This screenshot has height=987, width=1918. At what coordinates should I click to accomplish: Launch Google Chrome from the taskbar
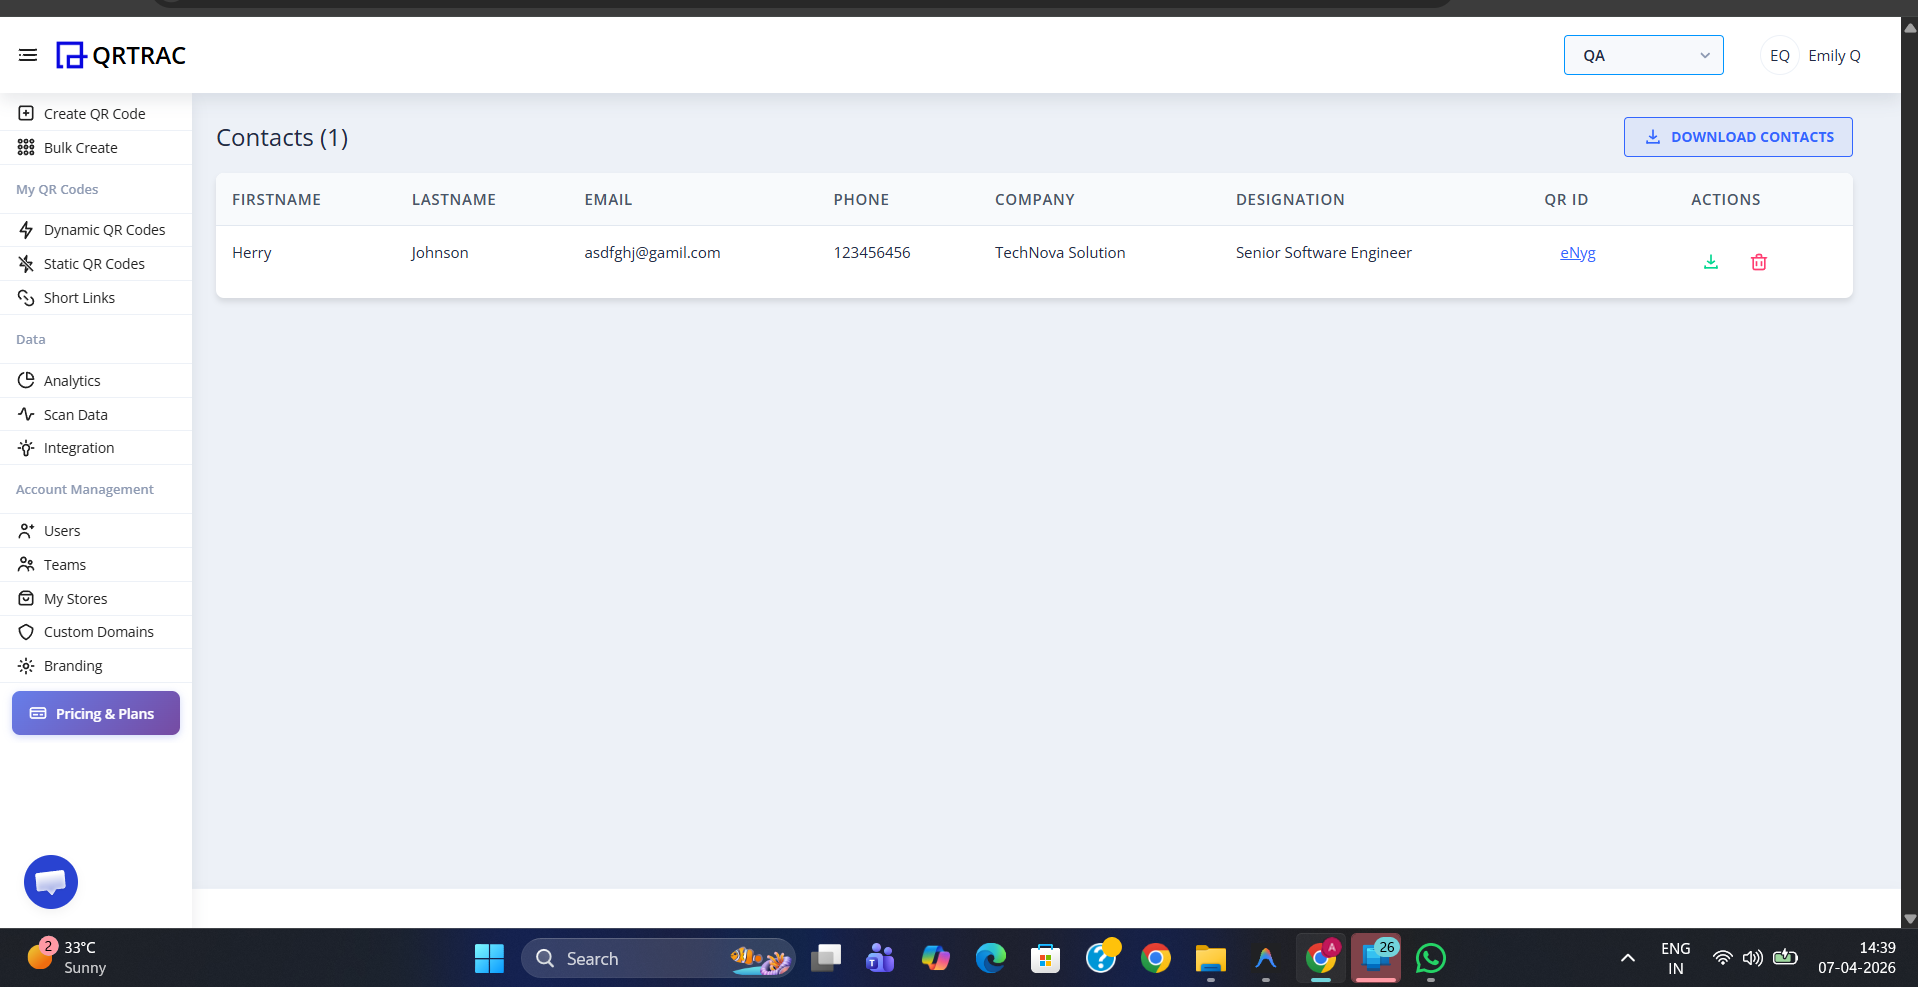[1156, 957]
